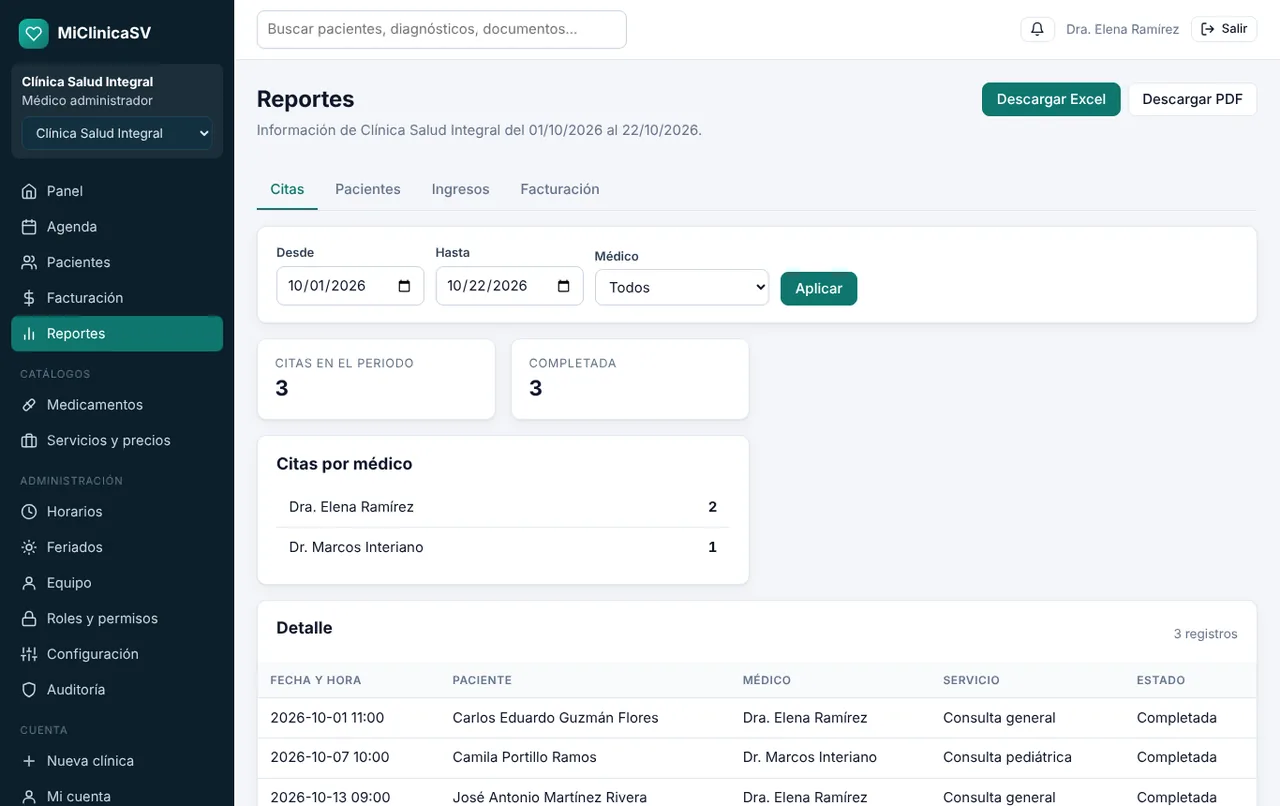
Task: Open Mi cuenta in the sidebar
Action: coord(117,796)
